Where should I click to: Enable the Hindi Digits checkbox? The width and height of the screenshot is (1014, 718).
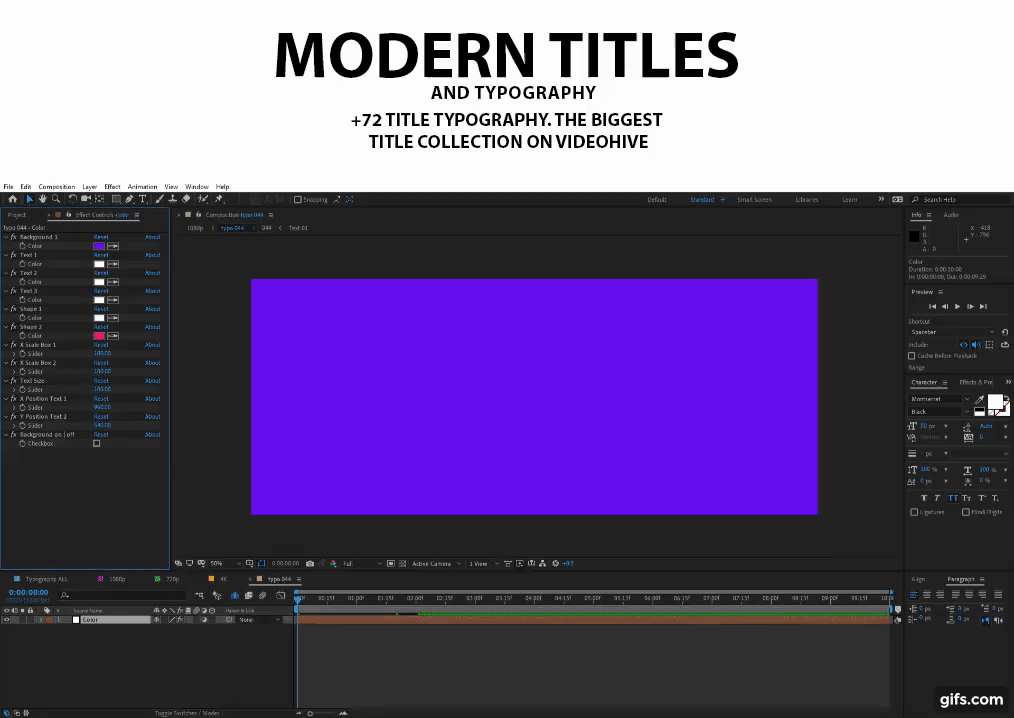[965, 512]
